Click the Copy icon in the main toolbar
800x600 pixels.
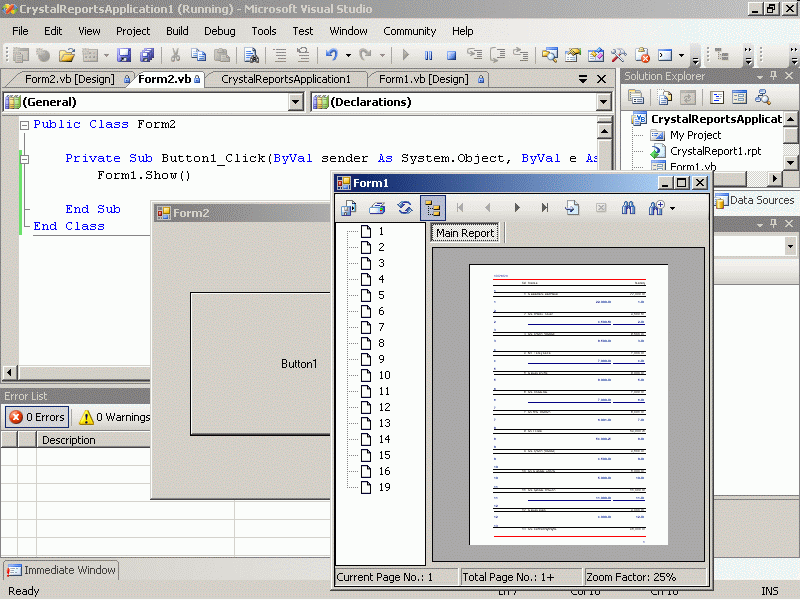[198, 55]
